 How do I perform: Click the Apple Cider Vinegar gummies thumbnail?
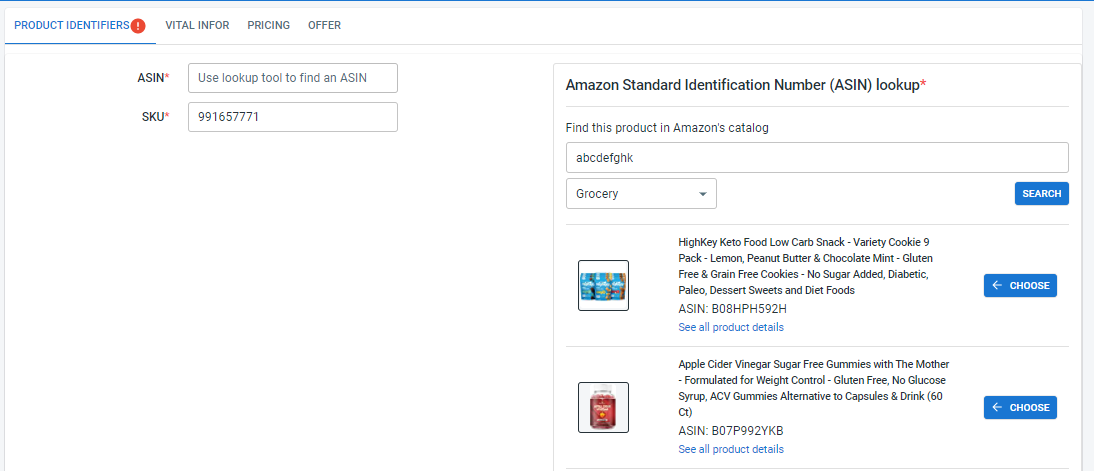(604, 408)
